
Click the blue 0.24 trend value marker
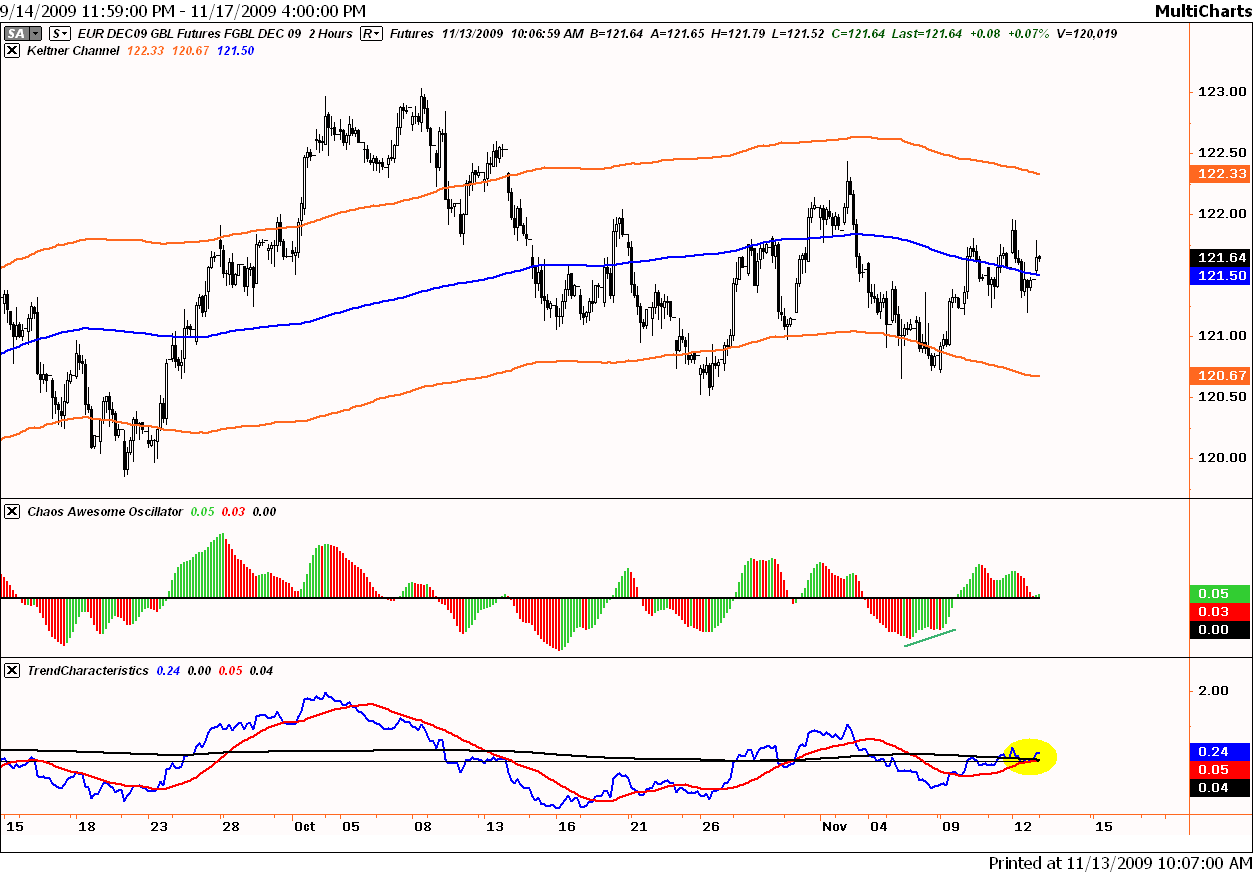click(1220, 751)
